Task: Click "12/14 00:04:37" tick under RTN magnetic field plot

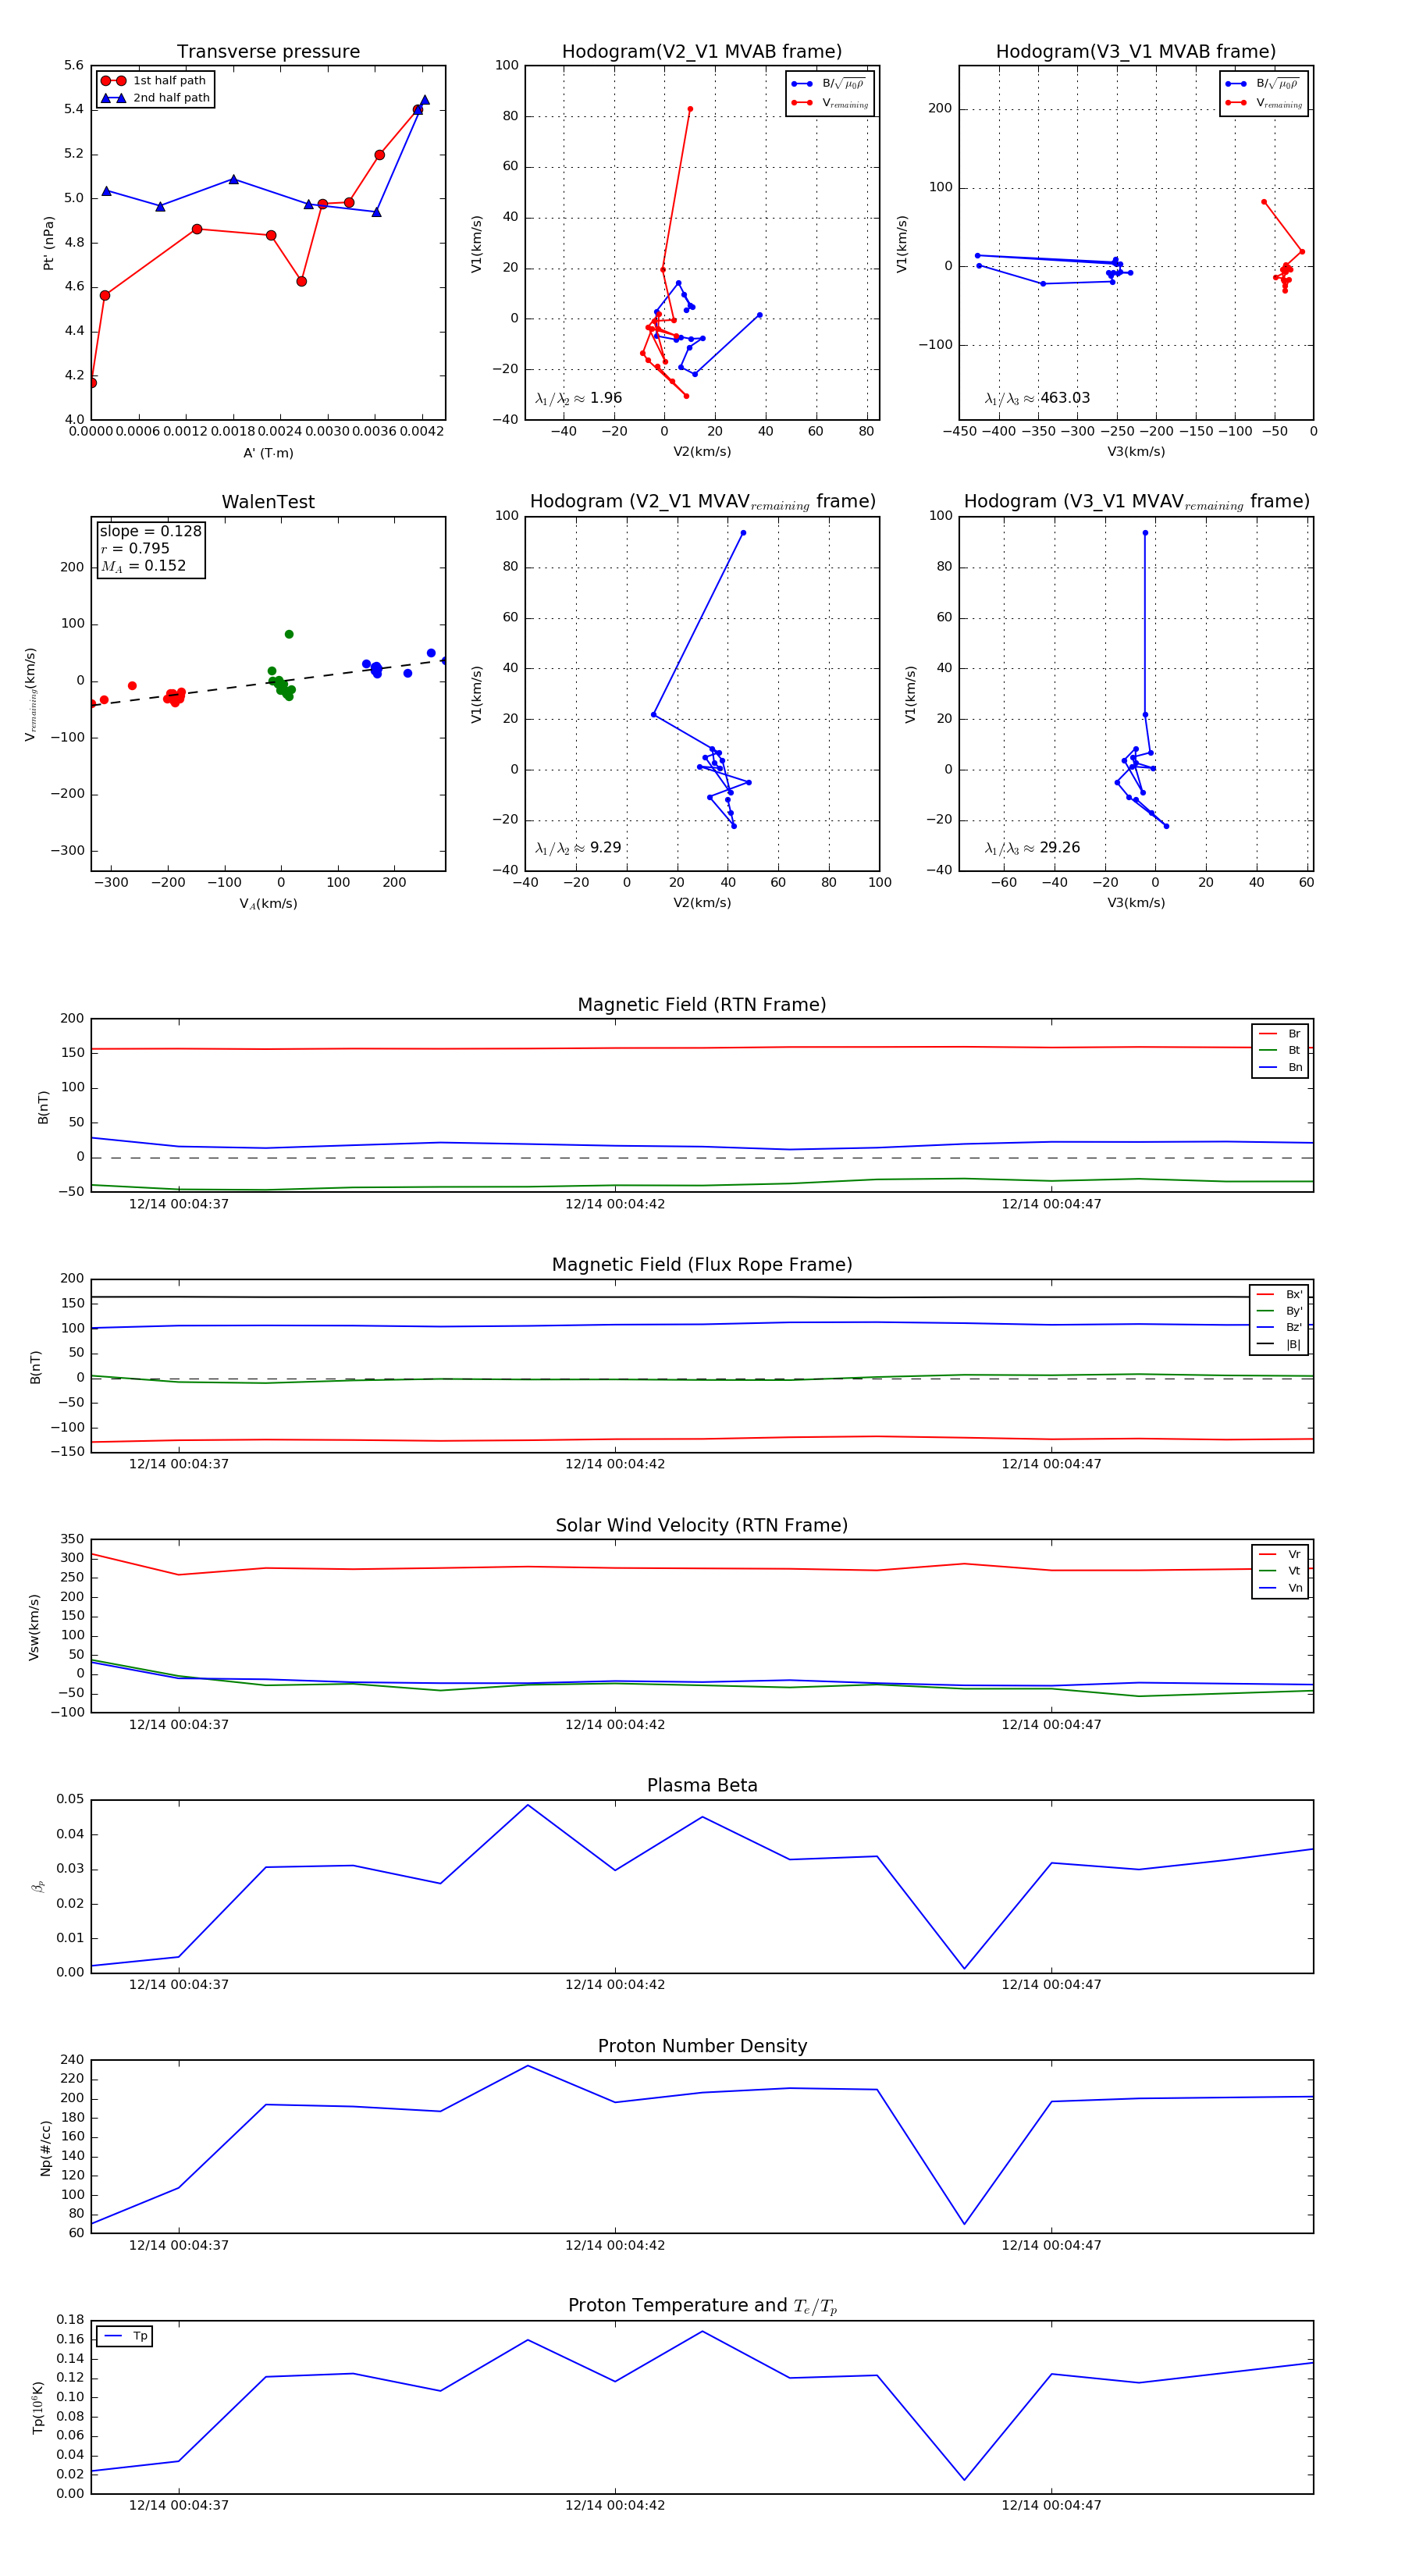Action: click(x=179, y=1204)
